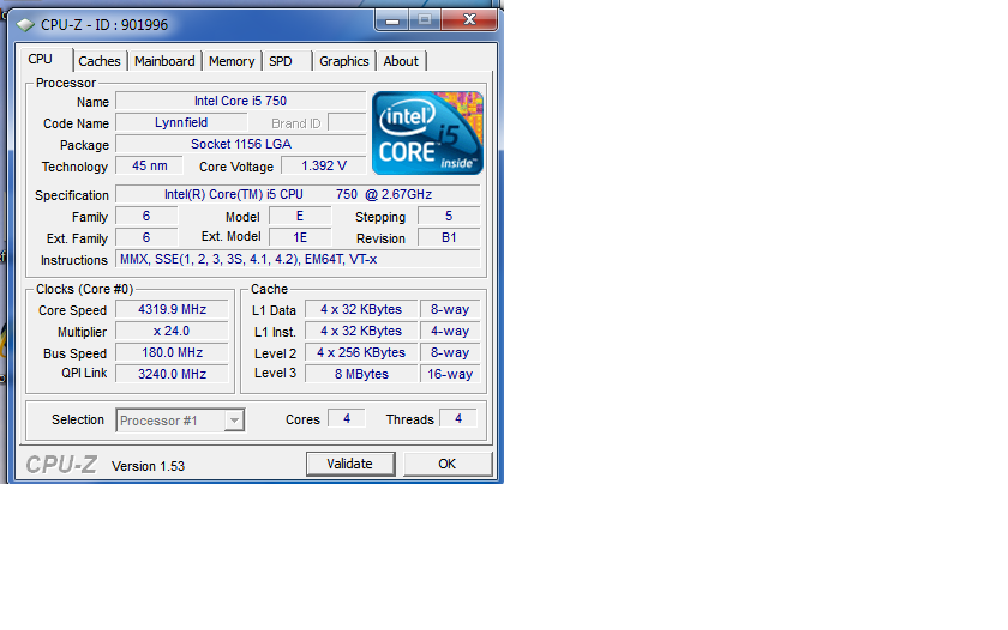The image size is (1008, 630).
Task: Click the QPI Link value '3240.0 MHz'
Action: pos(172,374)
